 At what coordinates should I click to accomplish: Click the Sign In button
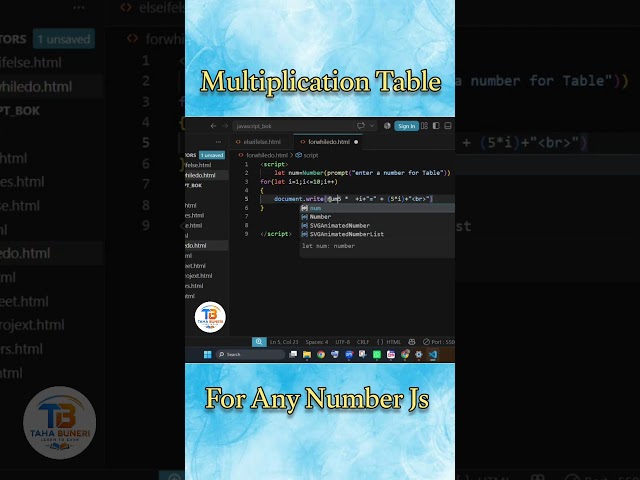tap(407, 126)
